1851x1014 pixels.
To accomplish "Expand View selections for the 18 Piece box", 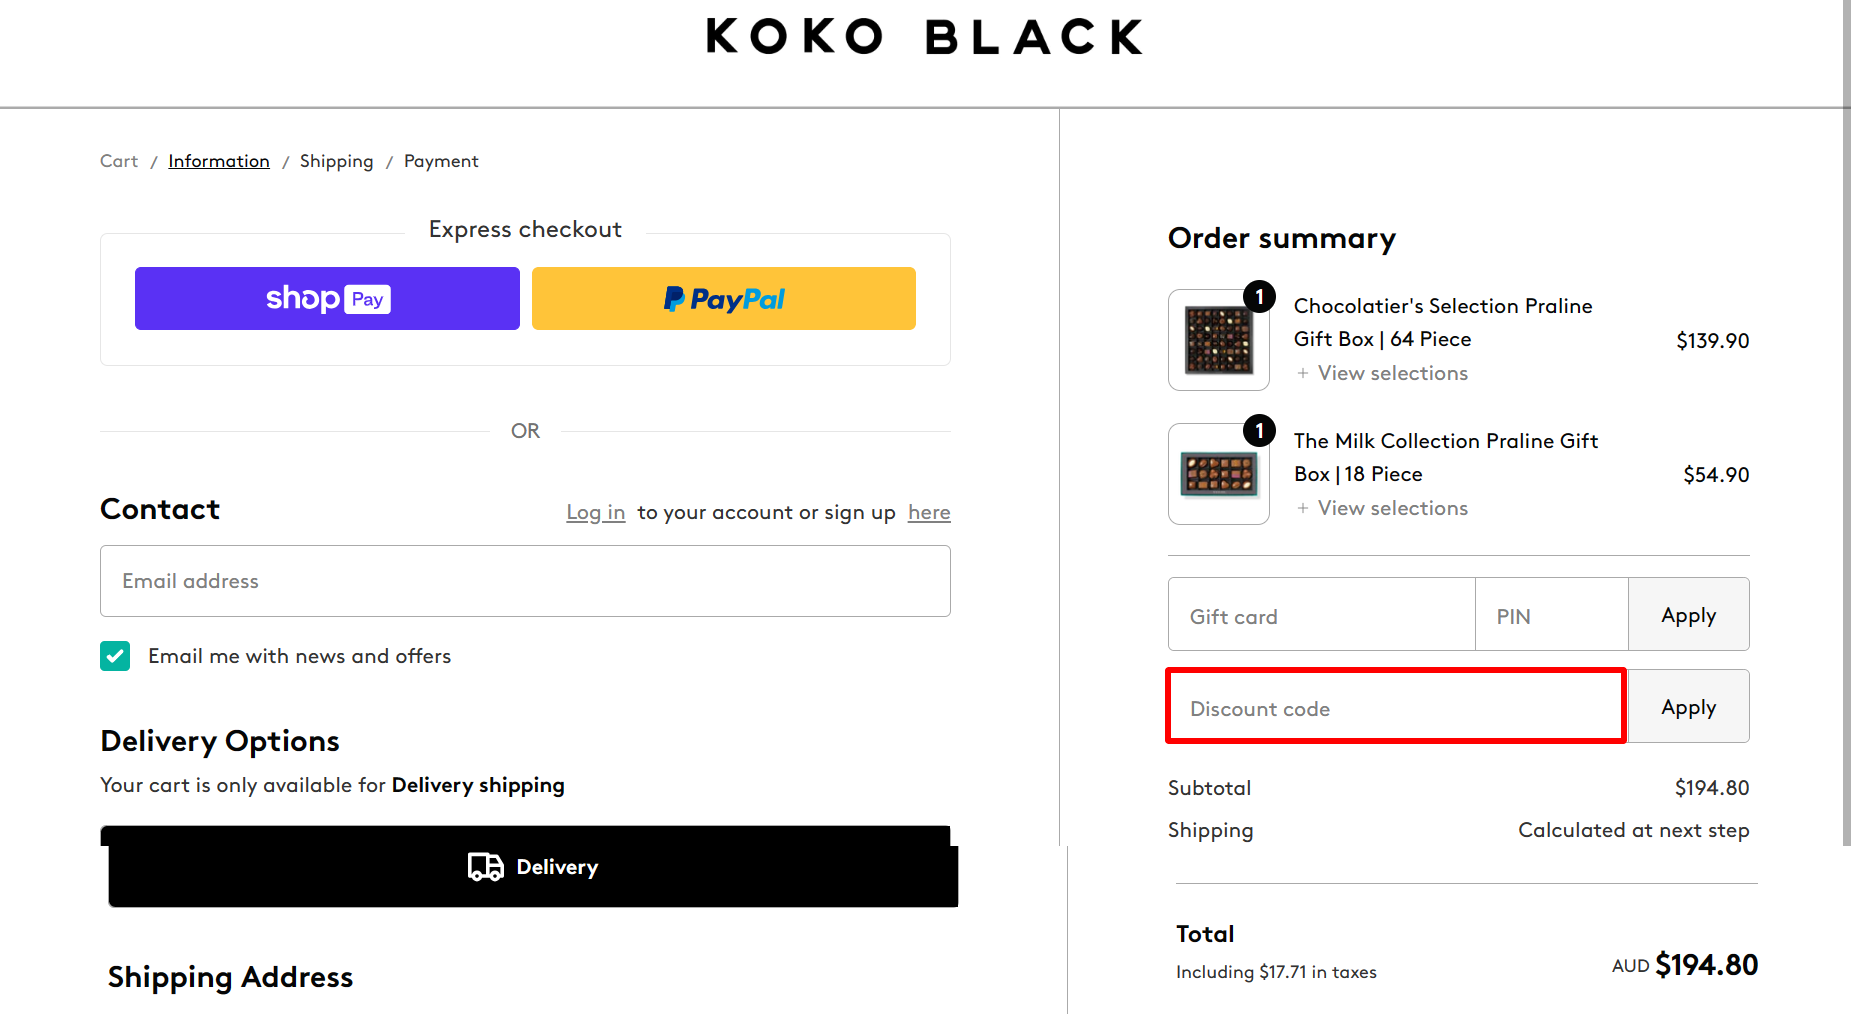I will 1382,508.
